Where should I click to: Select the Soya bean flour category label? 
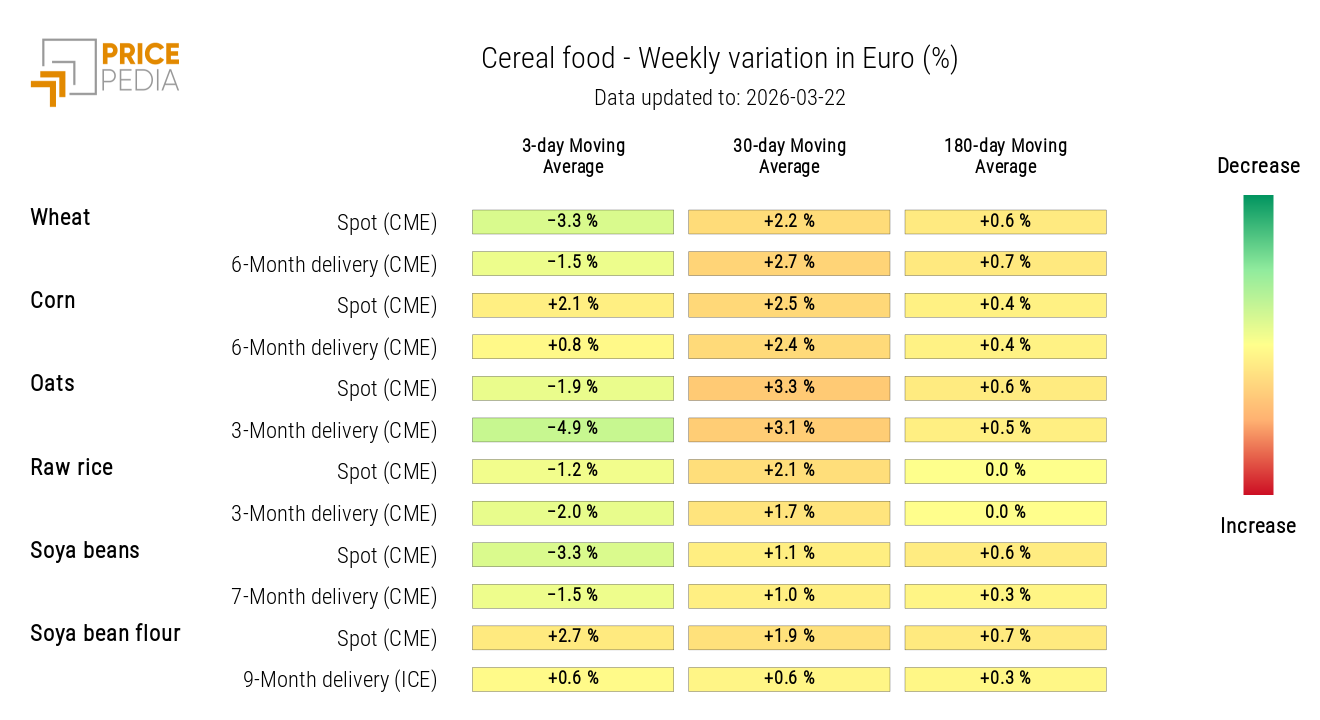[x=105, y=633]
